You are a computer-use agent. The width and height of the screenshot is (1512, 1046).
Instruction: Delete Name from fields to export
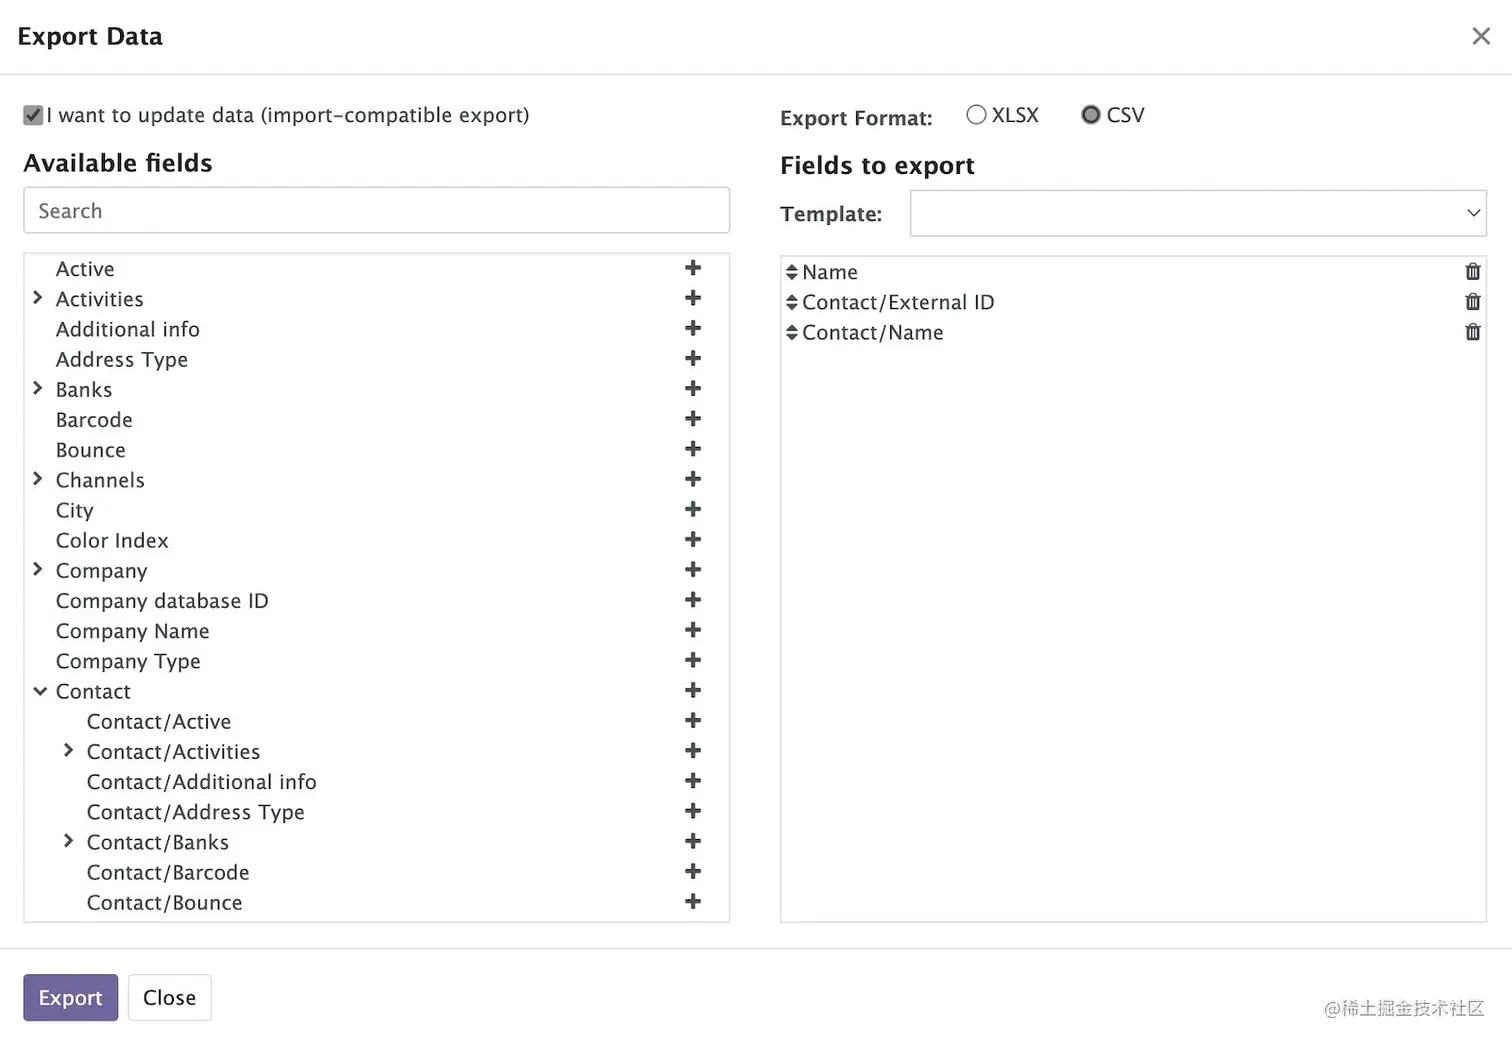(1473, 271)
